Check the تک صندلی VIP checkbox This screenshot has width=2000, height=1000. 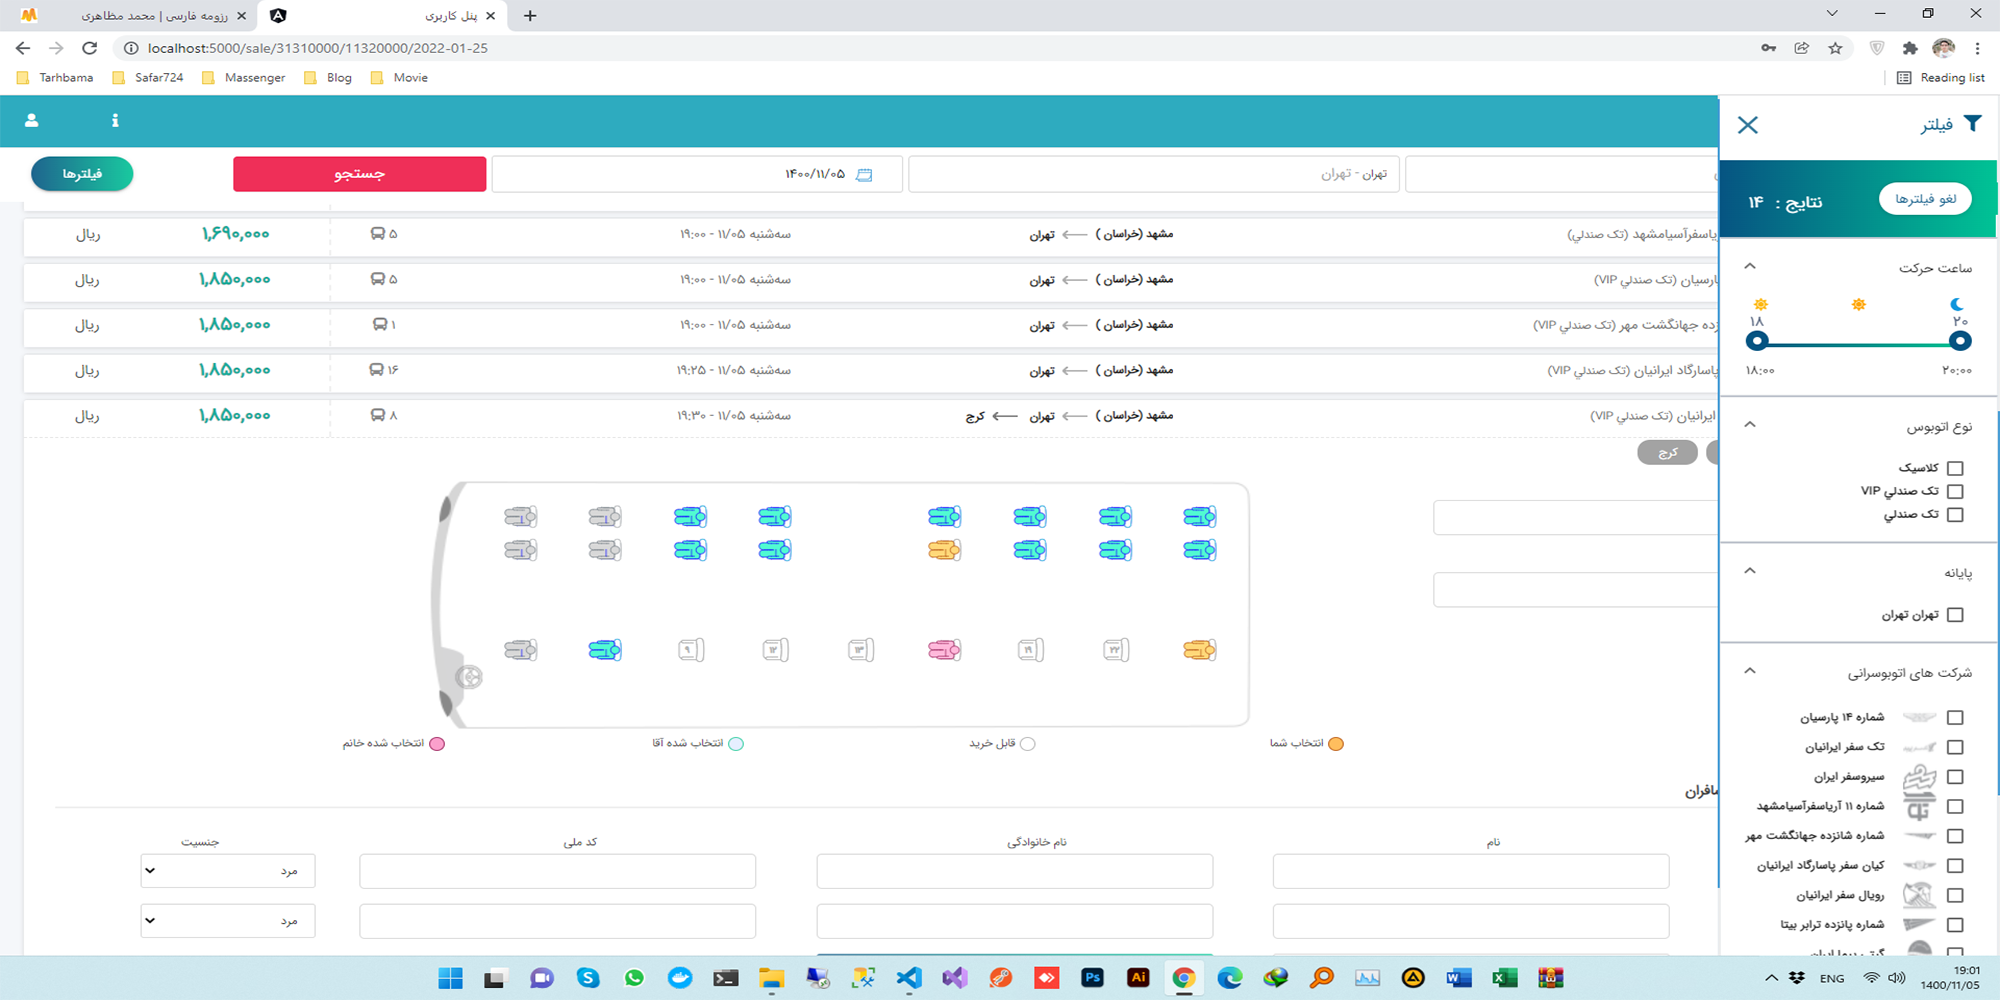[x=1956, y=491]
